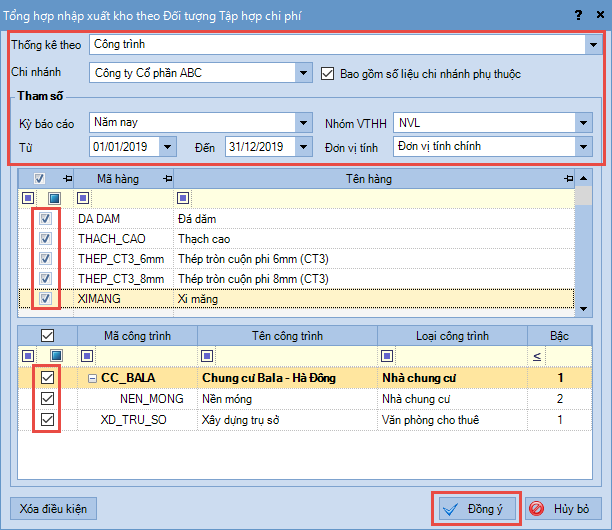Click the ≤ filter operator under Bậc
The image size is (612, 530).
[x=537, y=356]
